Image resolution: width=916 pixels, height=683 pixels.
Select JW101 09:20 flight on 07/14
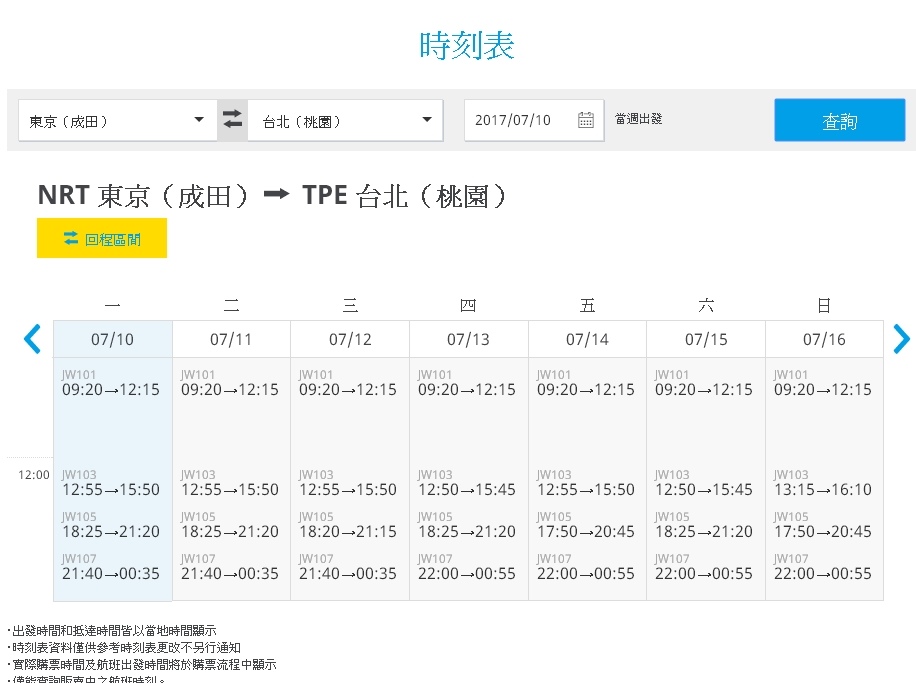[x=585, y=383]
